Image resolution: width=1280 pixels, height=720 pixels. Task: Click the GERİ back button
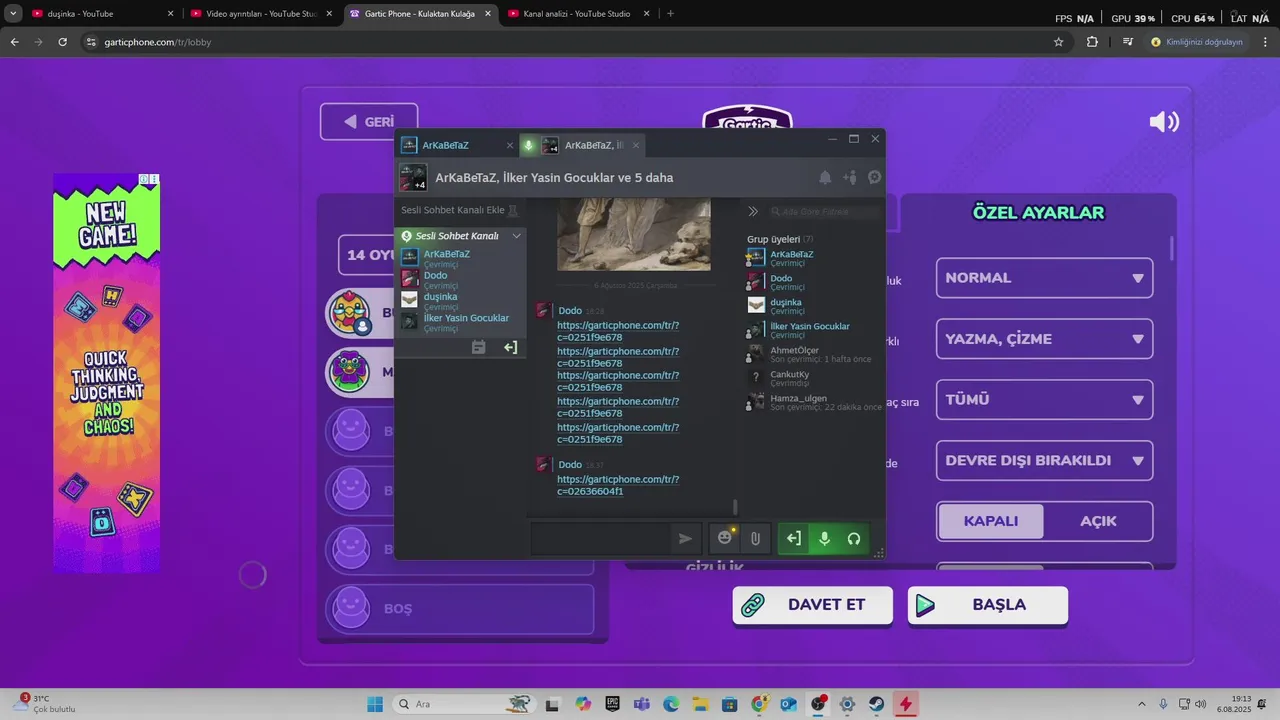369,122
